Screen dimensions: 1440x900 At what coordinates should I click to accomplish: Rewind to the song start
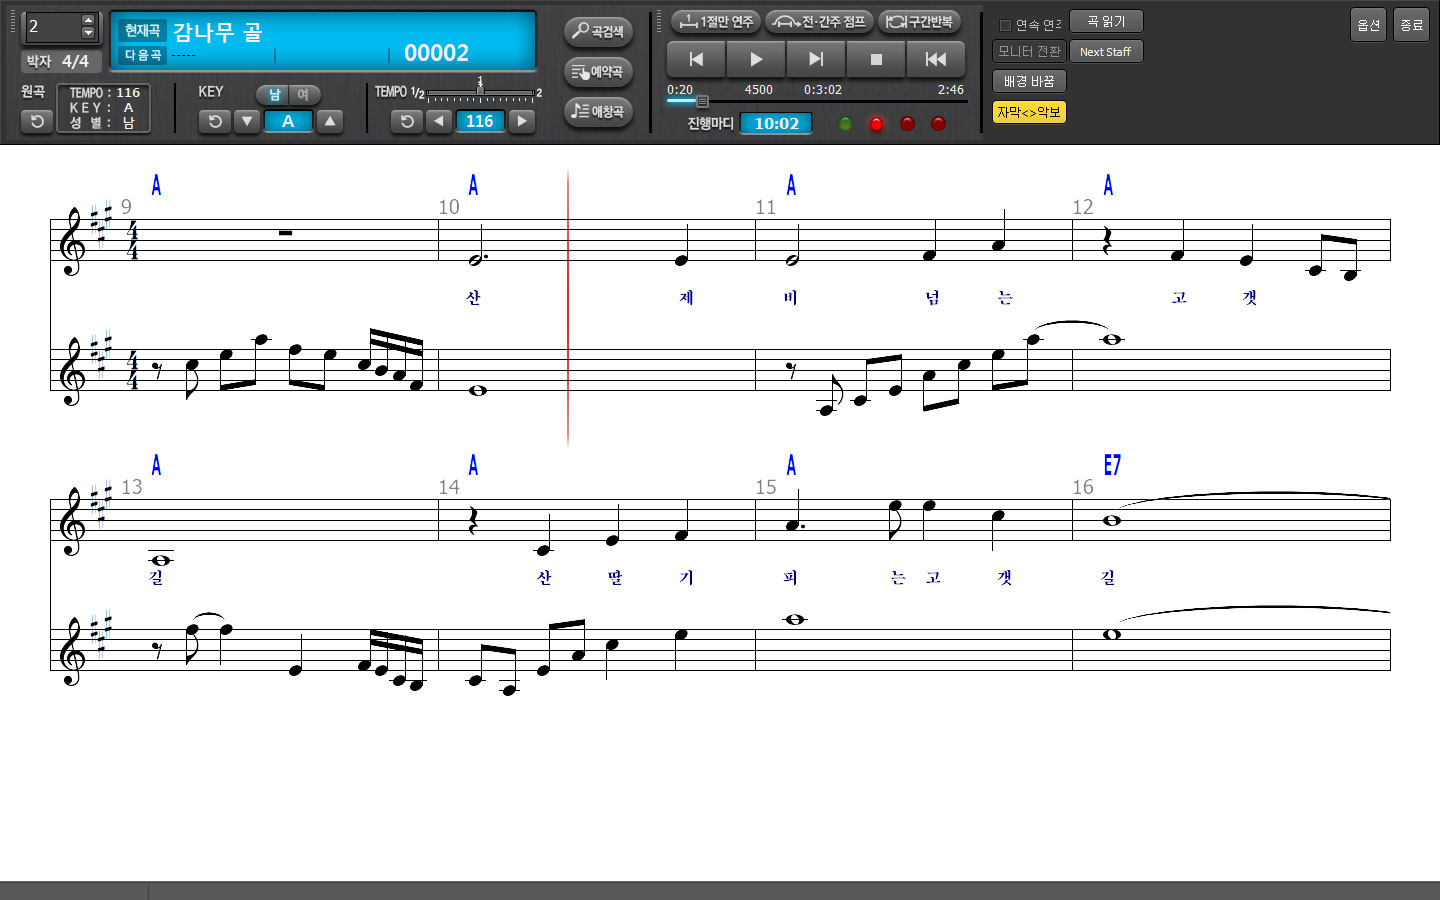click(x=936, y=59)
